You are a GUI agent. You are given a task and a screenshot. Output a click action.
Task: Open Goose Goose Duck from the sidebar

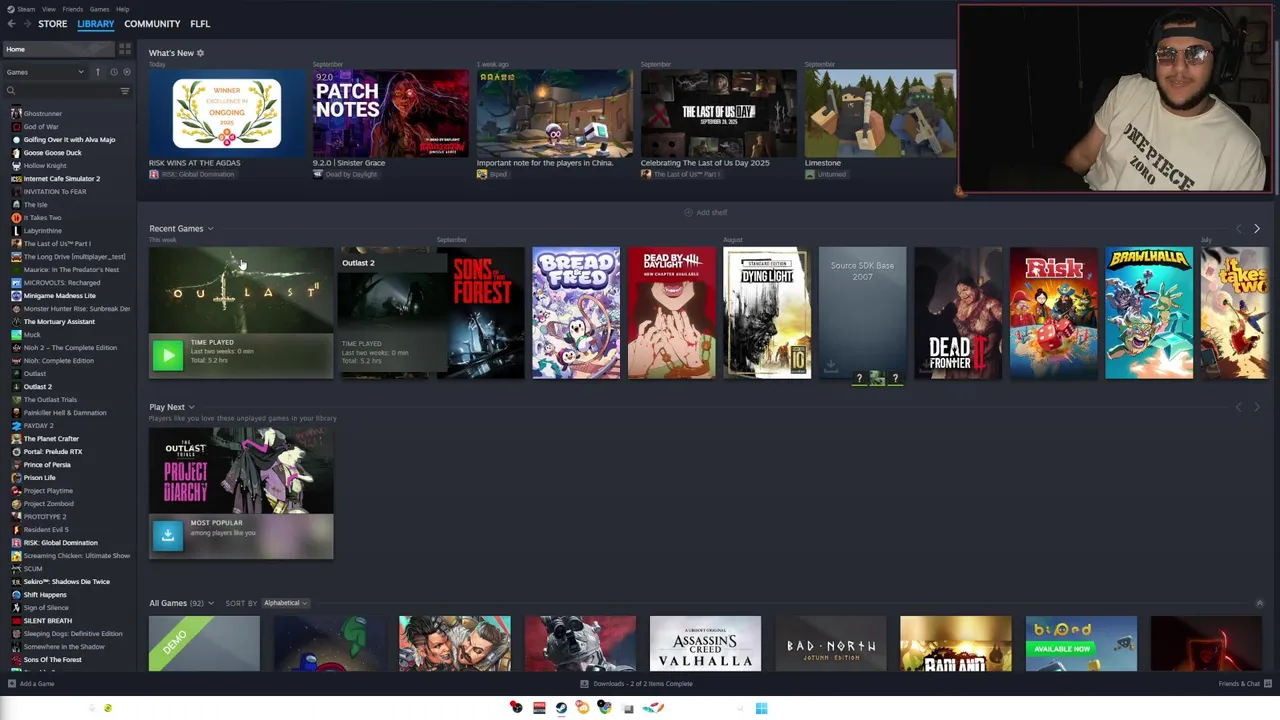52,153
